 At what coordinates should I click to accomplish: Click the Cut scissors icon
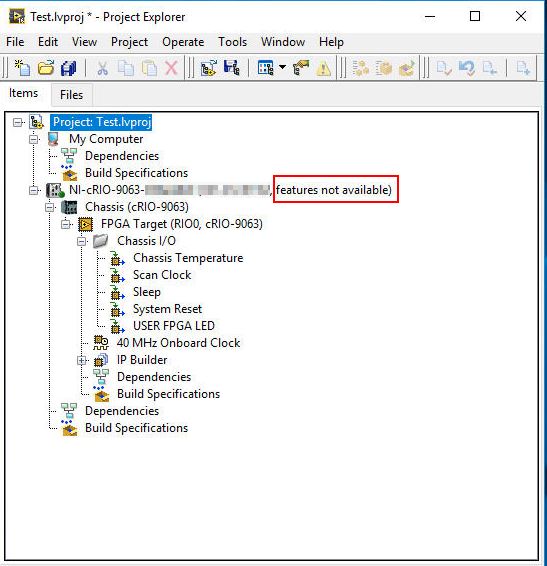103,68
